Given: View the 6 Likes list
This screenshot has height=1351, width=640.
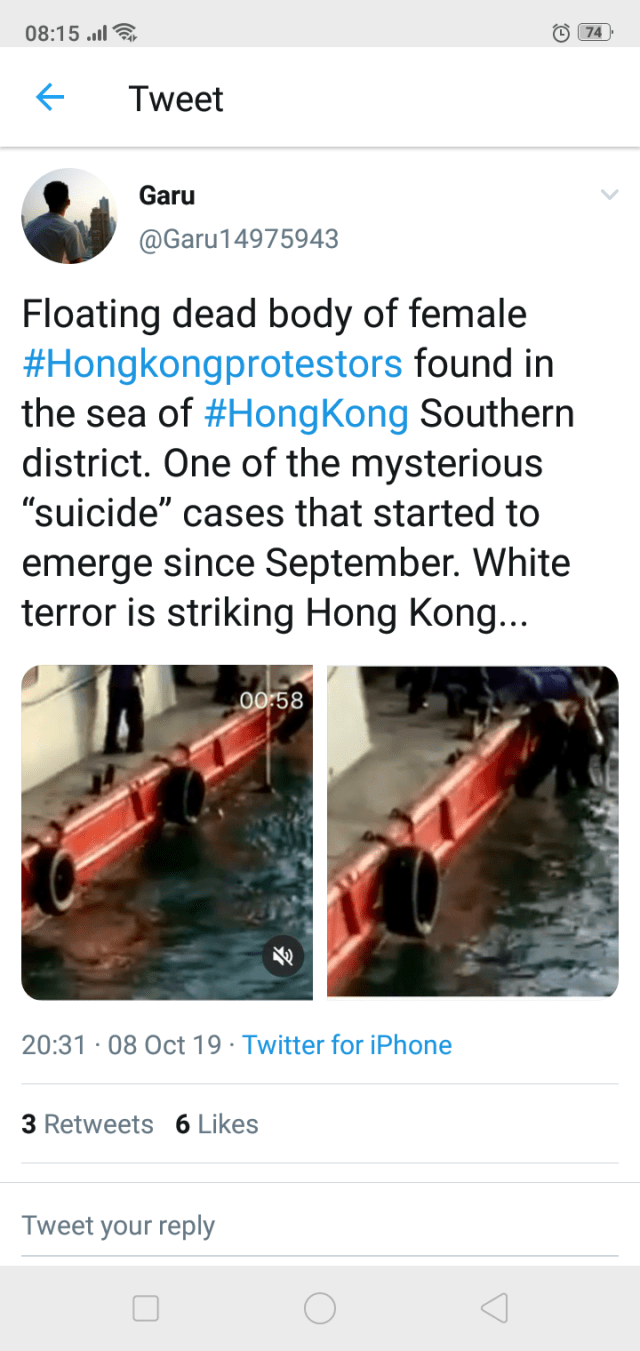Looking at the screenshot, I should click(216, 1124).
